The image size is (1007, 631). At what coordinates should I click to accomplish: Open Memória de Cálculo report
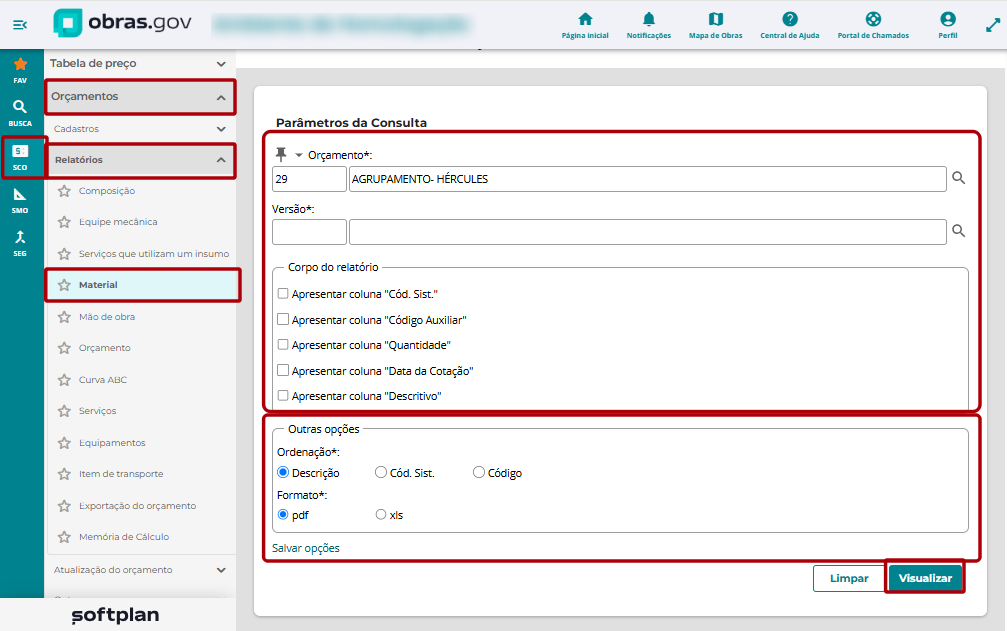(x=124, y=537)
